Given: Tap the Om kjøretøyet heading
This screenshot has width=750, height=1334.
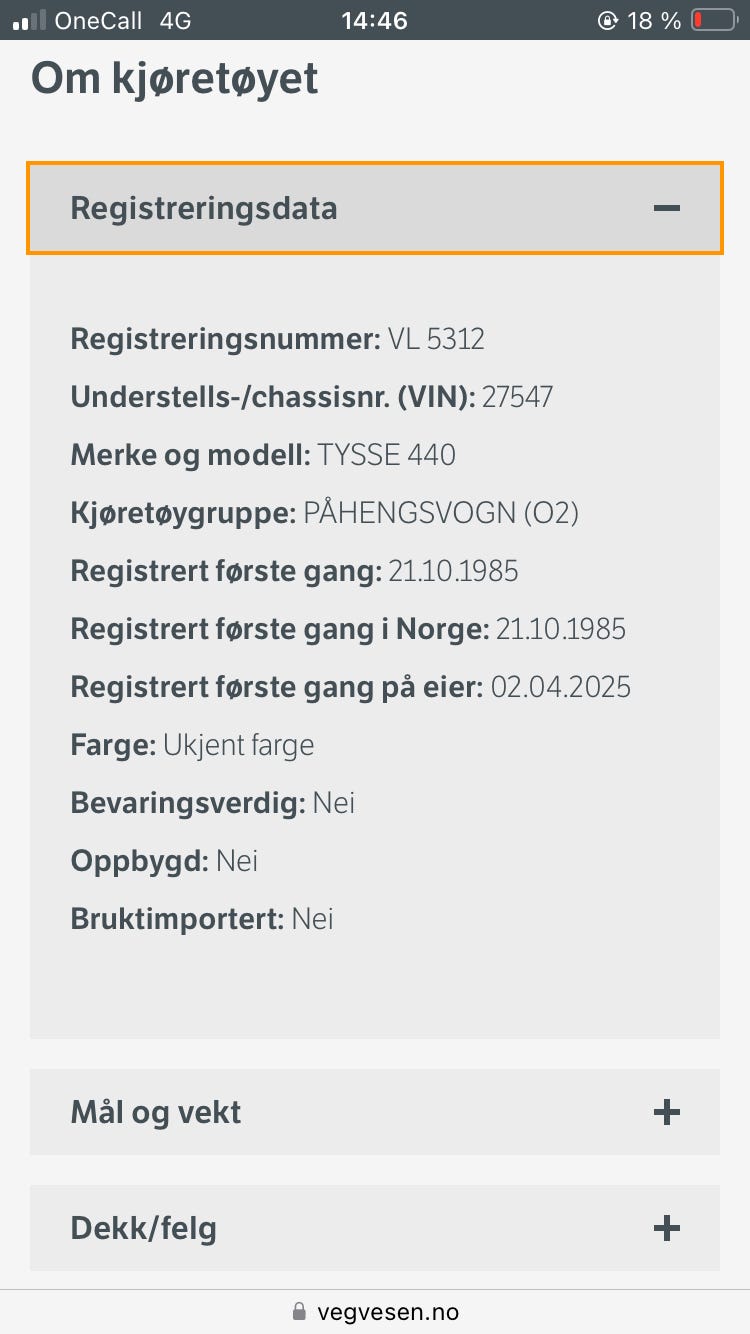Looking at the screenshot, I should 174,78.
